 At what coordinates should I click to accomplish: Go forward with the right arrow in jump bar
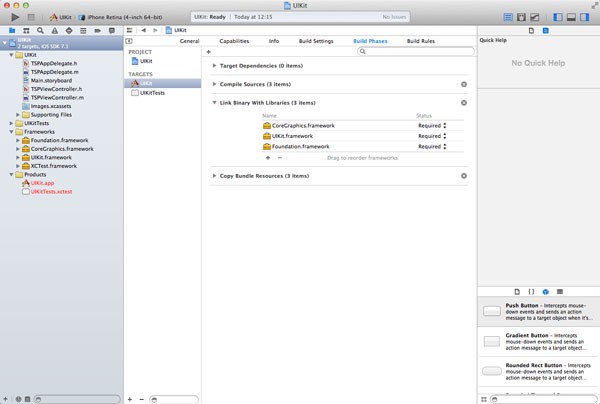click(x=155, y=30)
